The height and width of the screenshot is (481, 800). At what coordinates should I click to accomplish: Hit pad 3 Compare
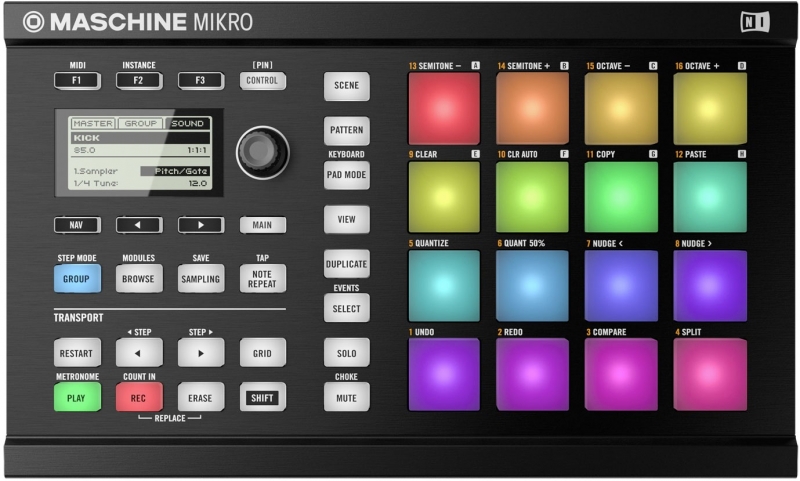[621, 374]
